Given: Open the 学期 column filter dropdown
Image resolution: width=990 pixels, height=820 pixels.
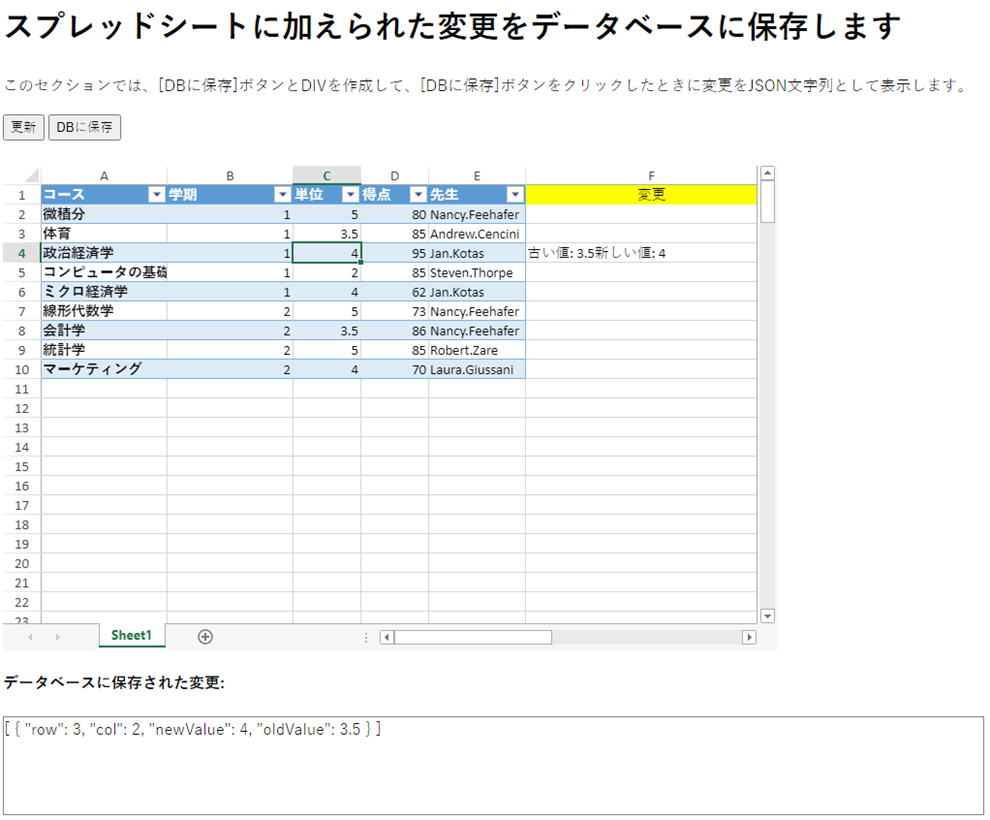Looking at the screenshot, I should click(x=282, y=195).
